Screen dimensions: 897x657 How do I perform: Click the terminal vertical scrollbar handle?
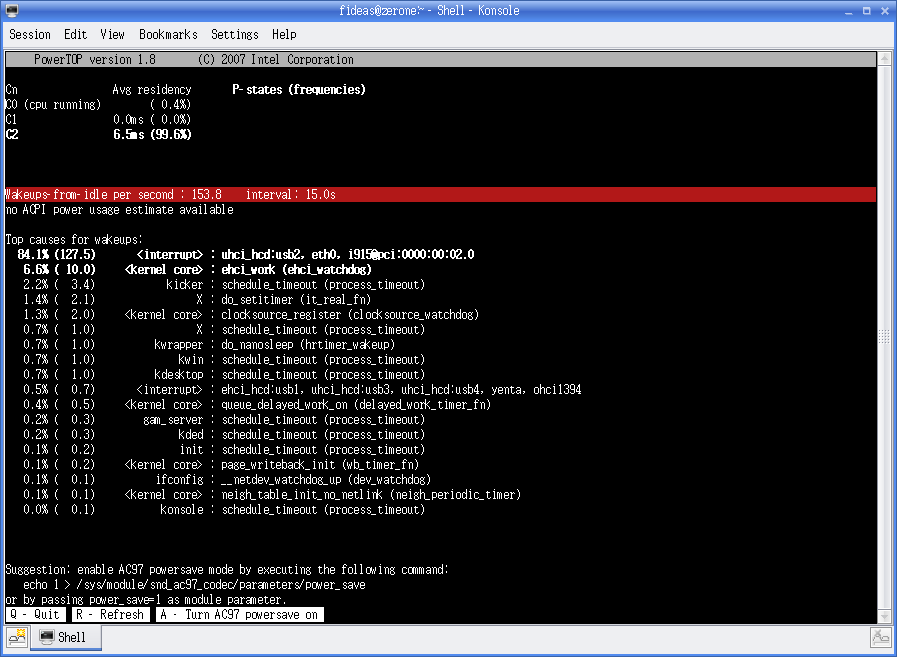tap(884, 337)
